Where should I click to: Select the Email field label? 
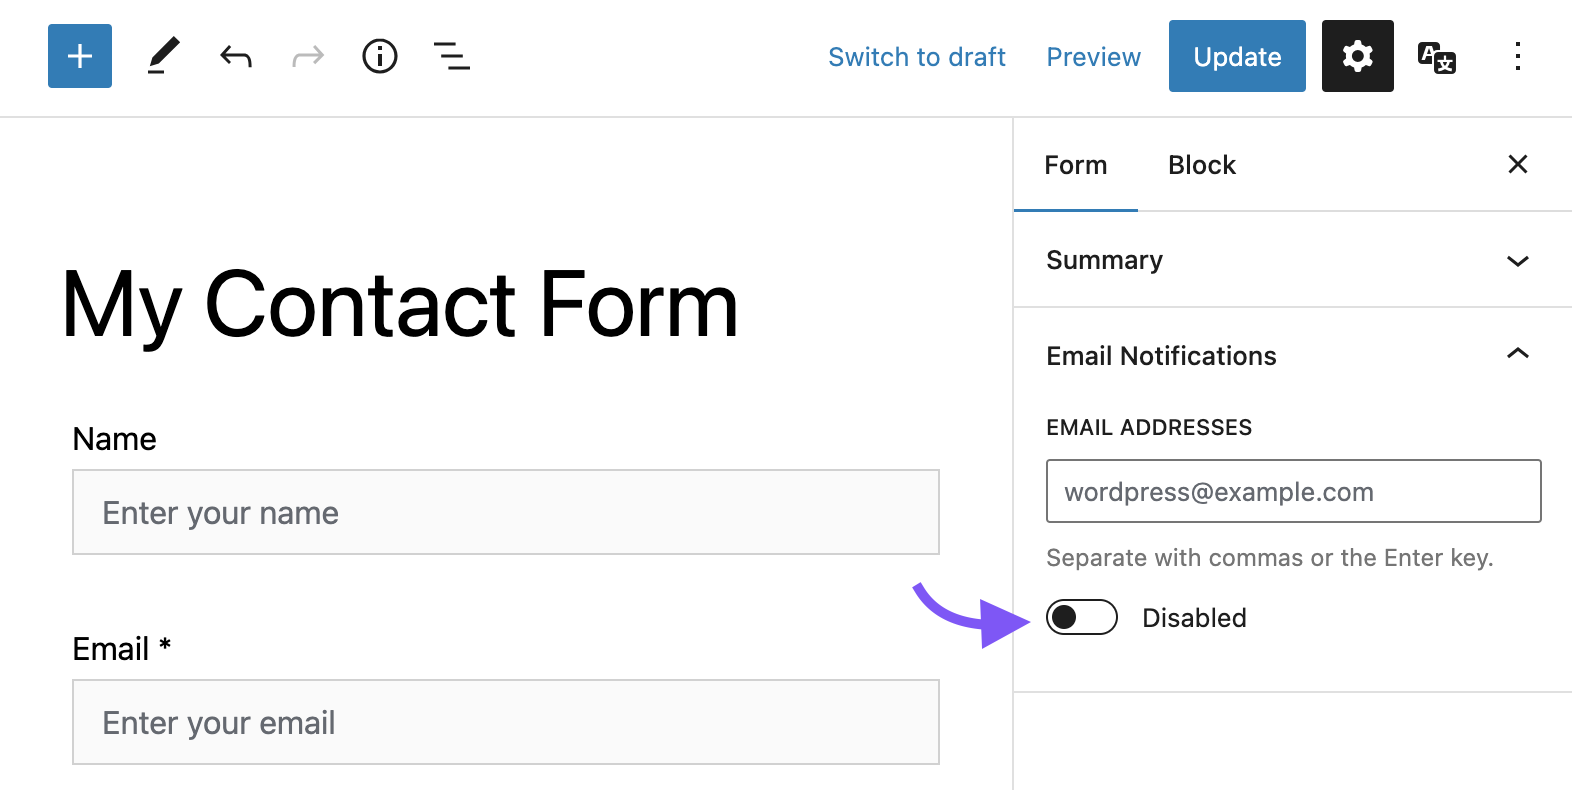(122, 649)
